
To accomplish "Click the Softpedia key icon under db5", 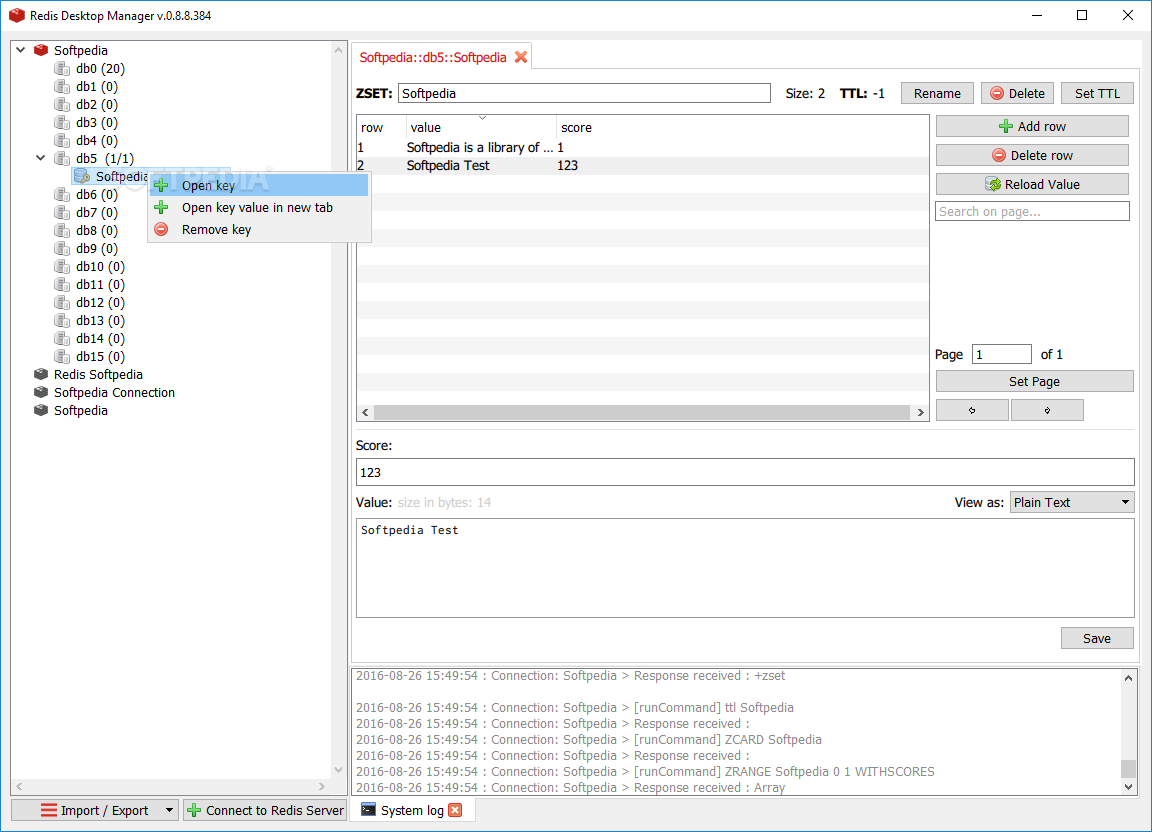I will (x=82, y=176).
